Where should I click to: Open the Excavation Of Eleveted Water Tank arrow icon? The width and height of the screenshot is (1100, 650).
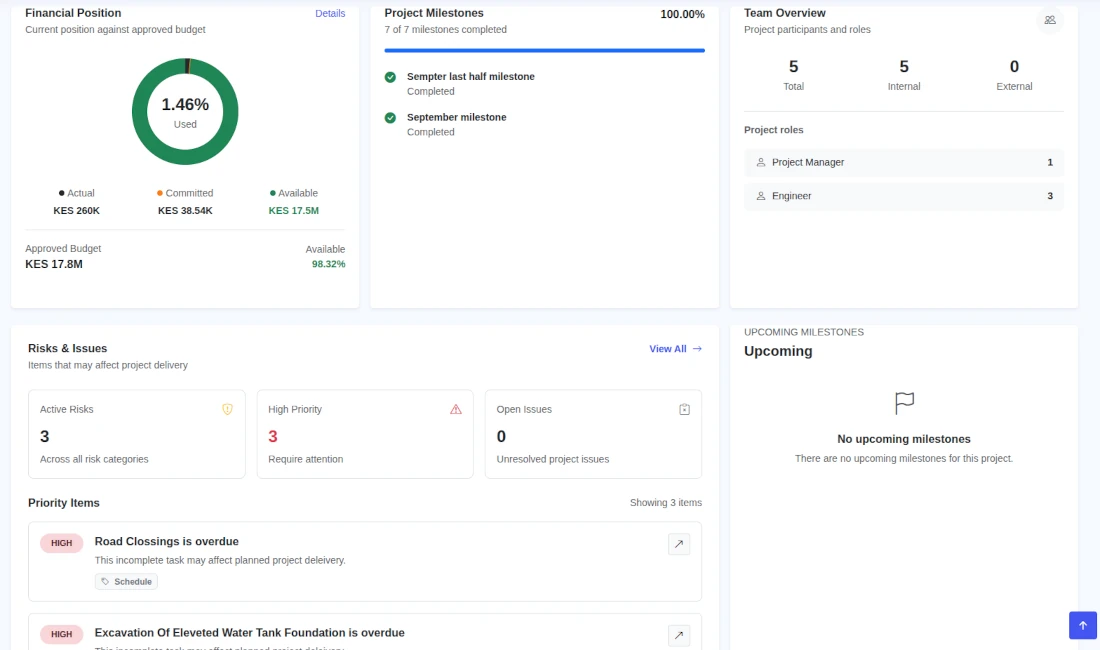pos(679,635)
